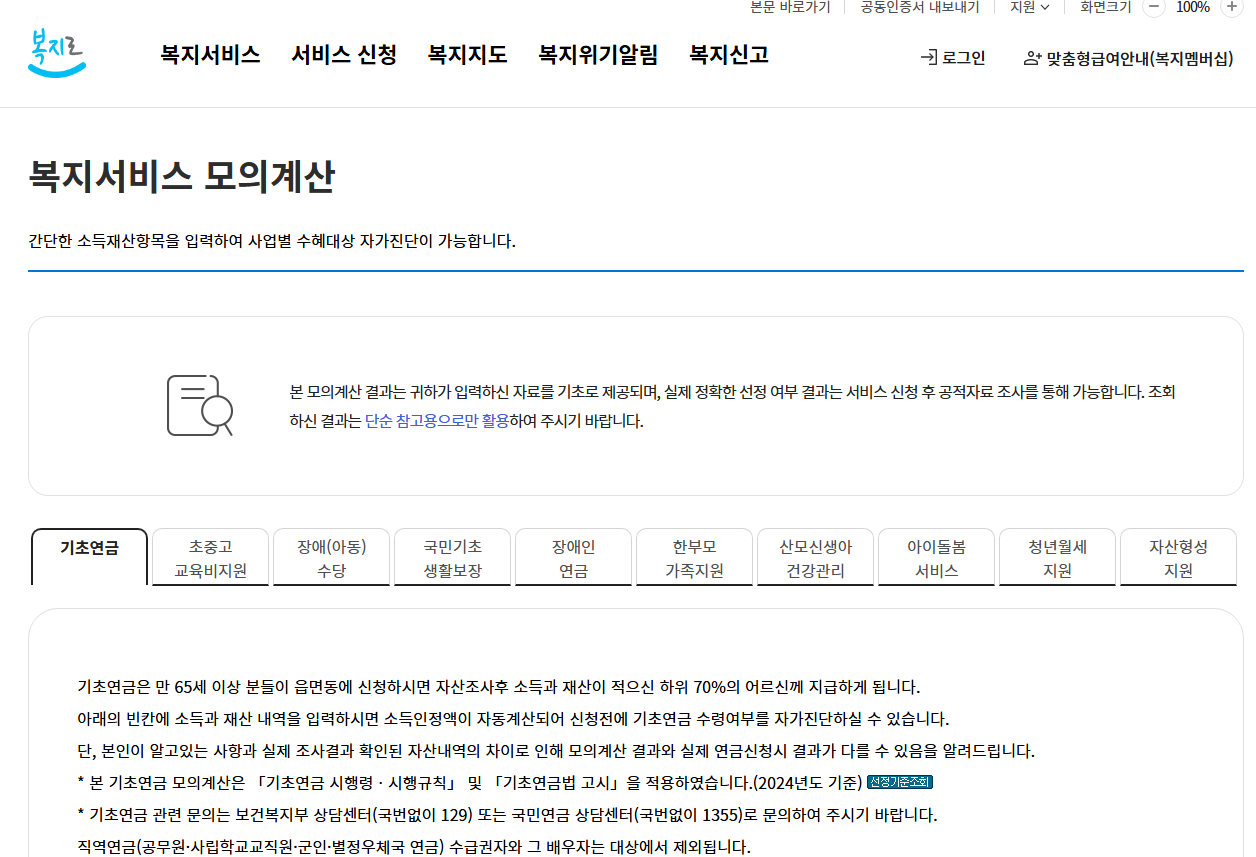Open the 서비스 신청 menu

344,55
